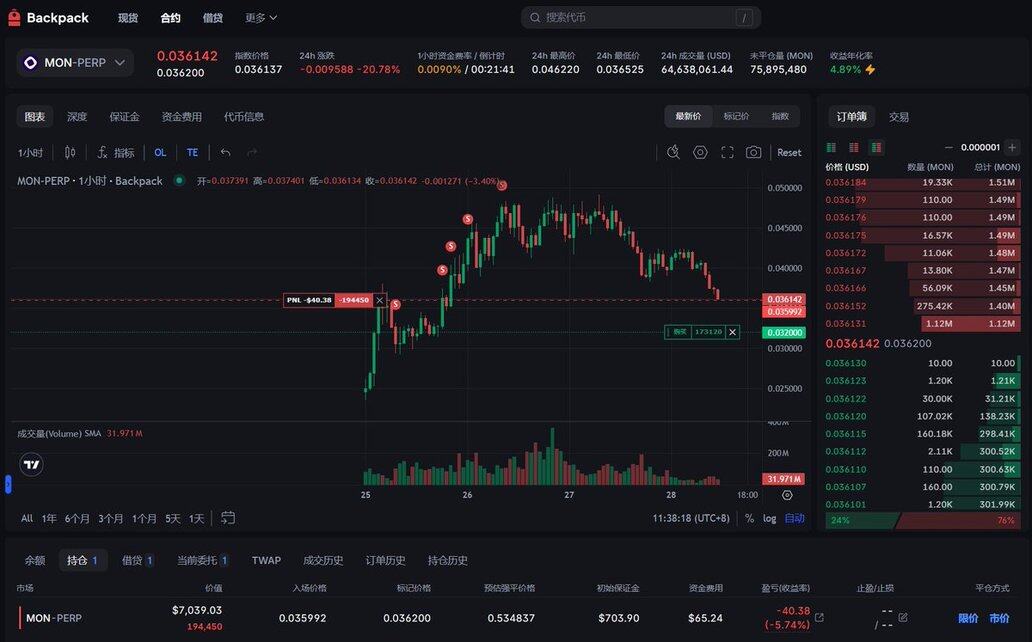
Task: Toggle percent scale on chart
Action: tap(749, 518)
